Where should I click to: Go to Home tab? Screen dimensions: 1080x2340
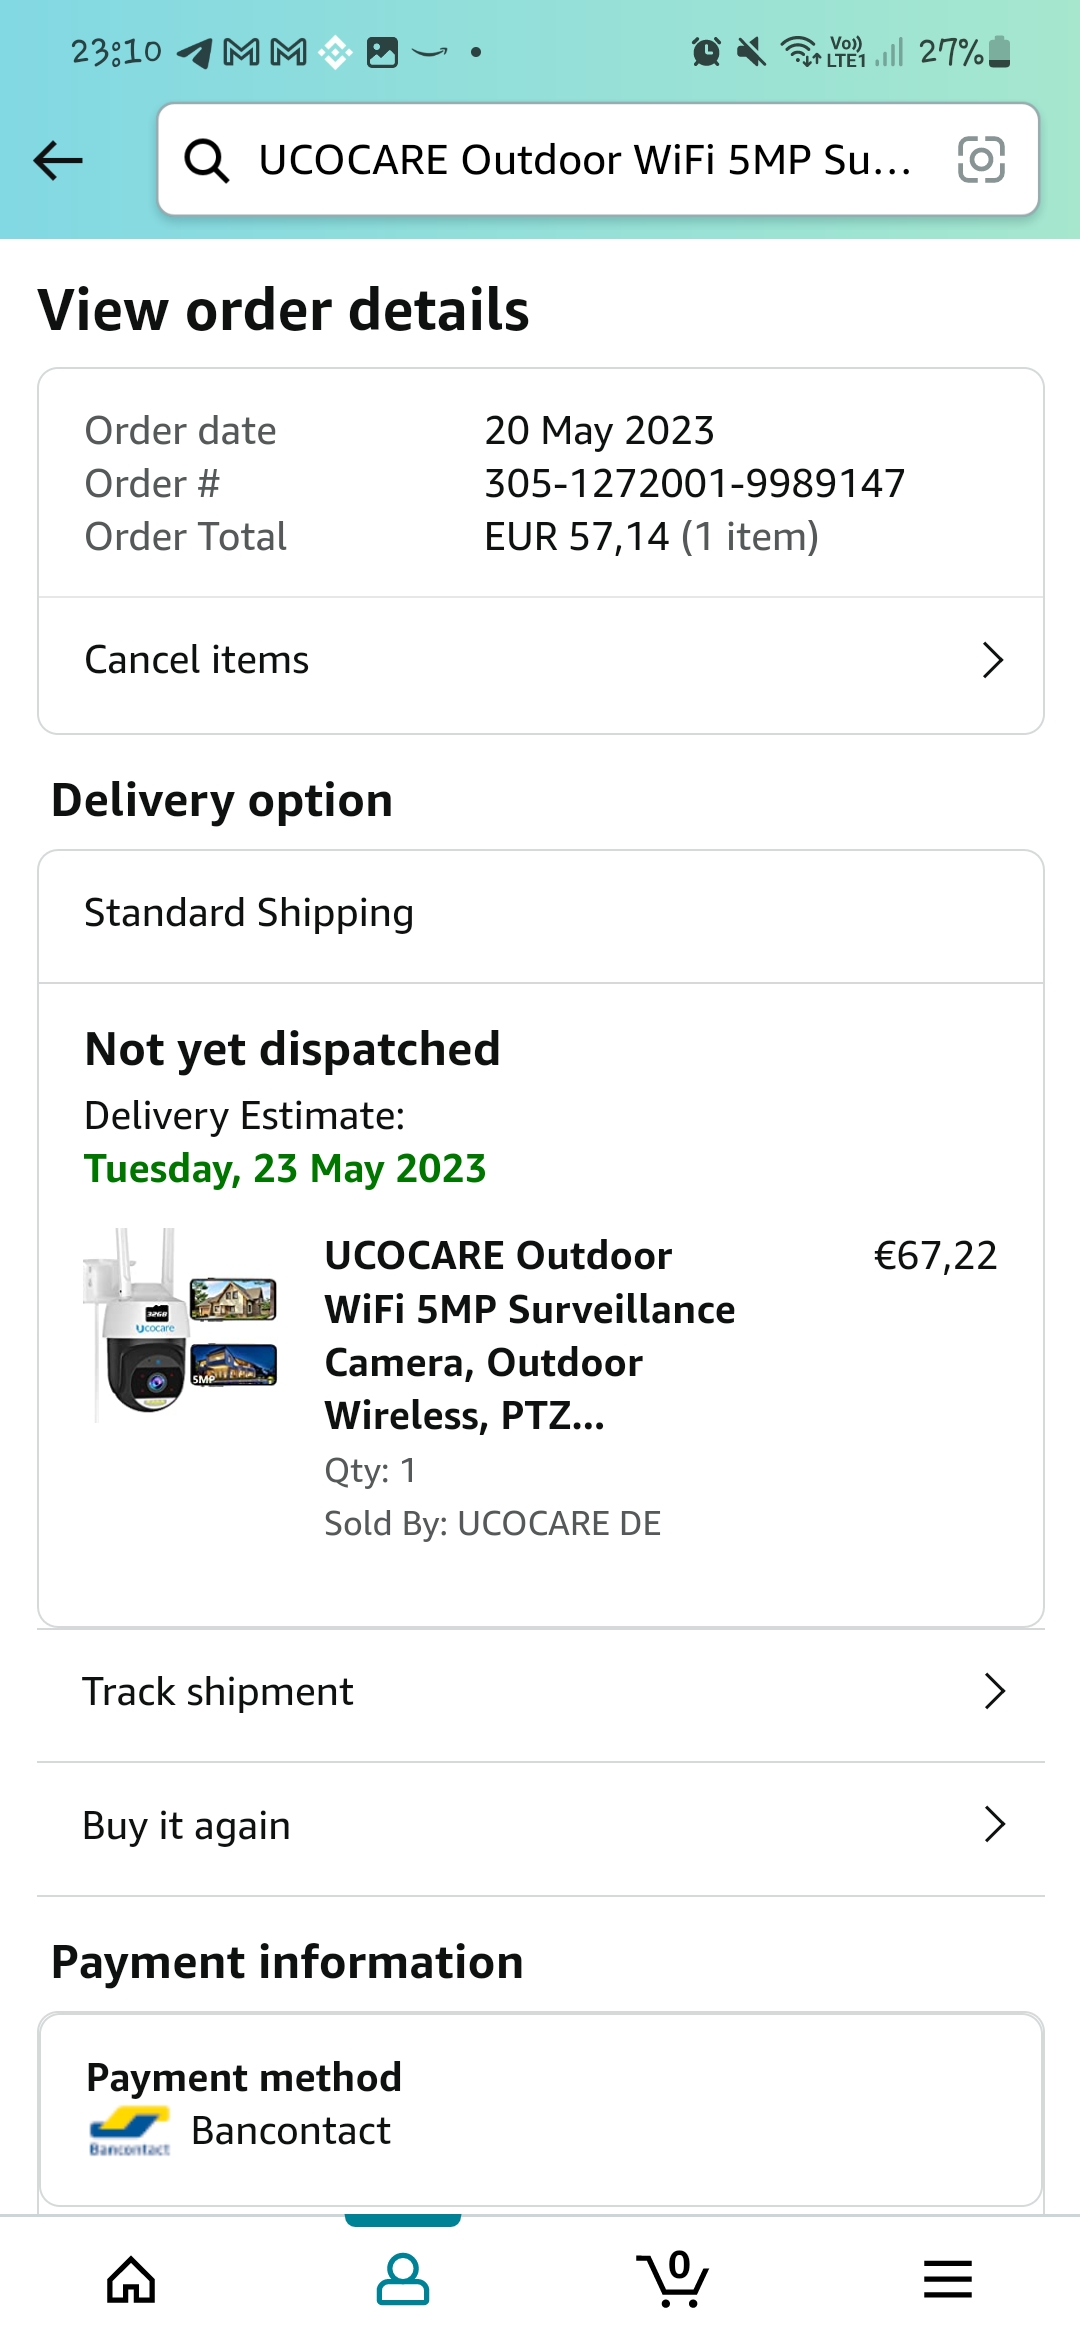coord(131,2280)
